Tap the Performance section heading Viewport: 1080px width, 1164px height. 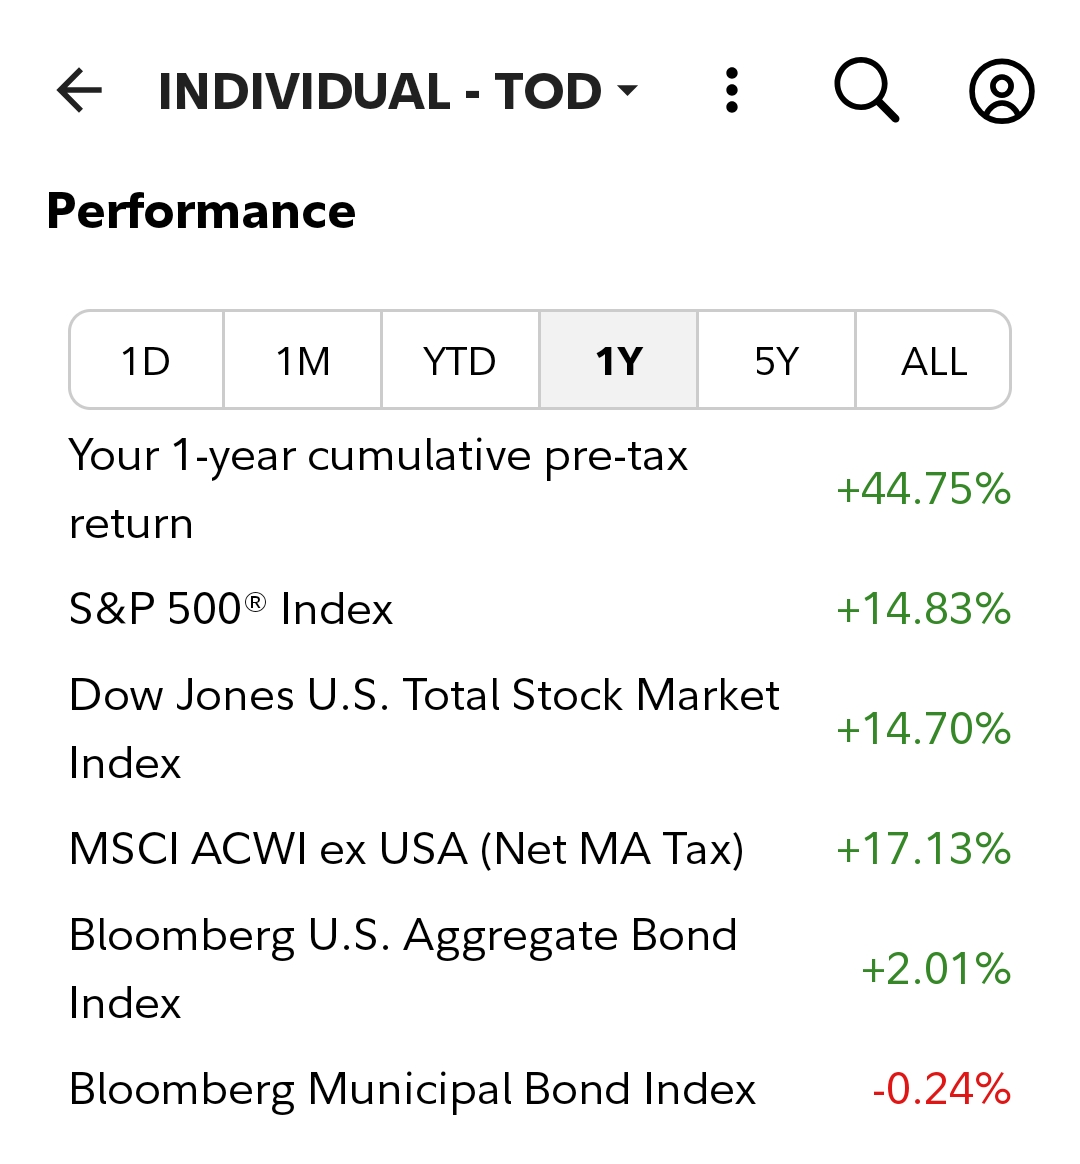201,211
